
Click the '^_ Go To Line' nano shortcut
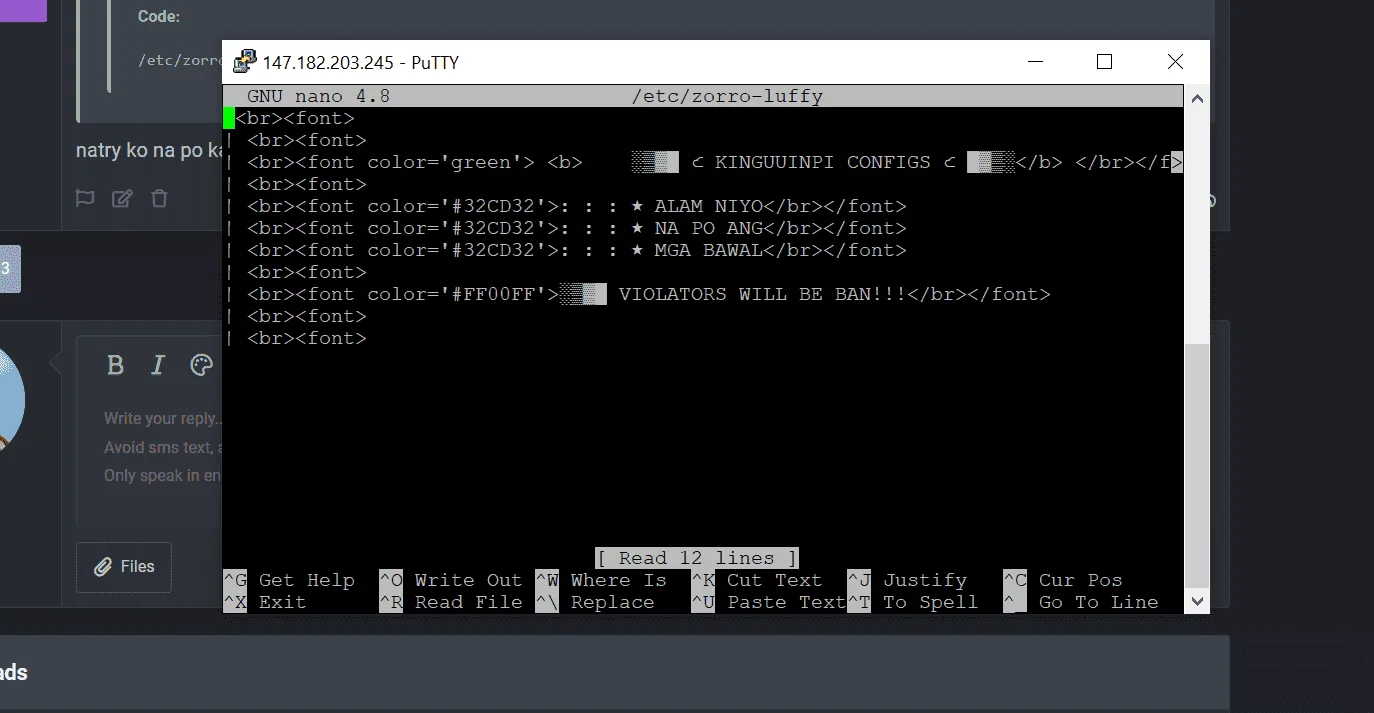pyautogui.click(x=1081, y=602)
